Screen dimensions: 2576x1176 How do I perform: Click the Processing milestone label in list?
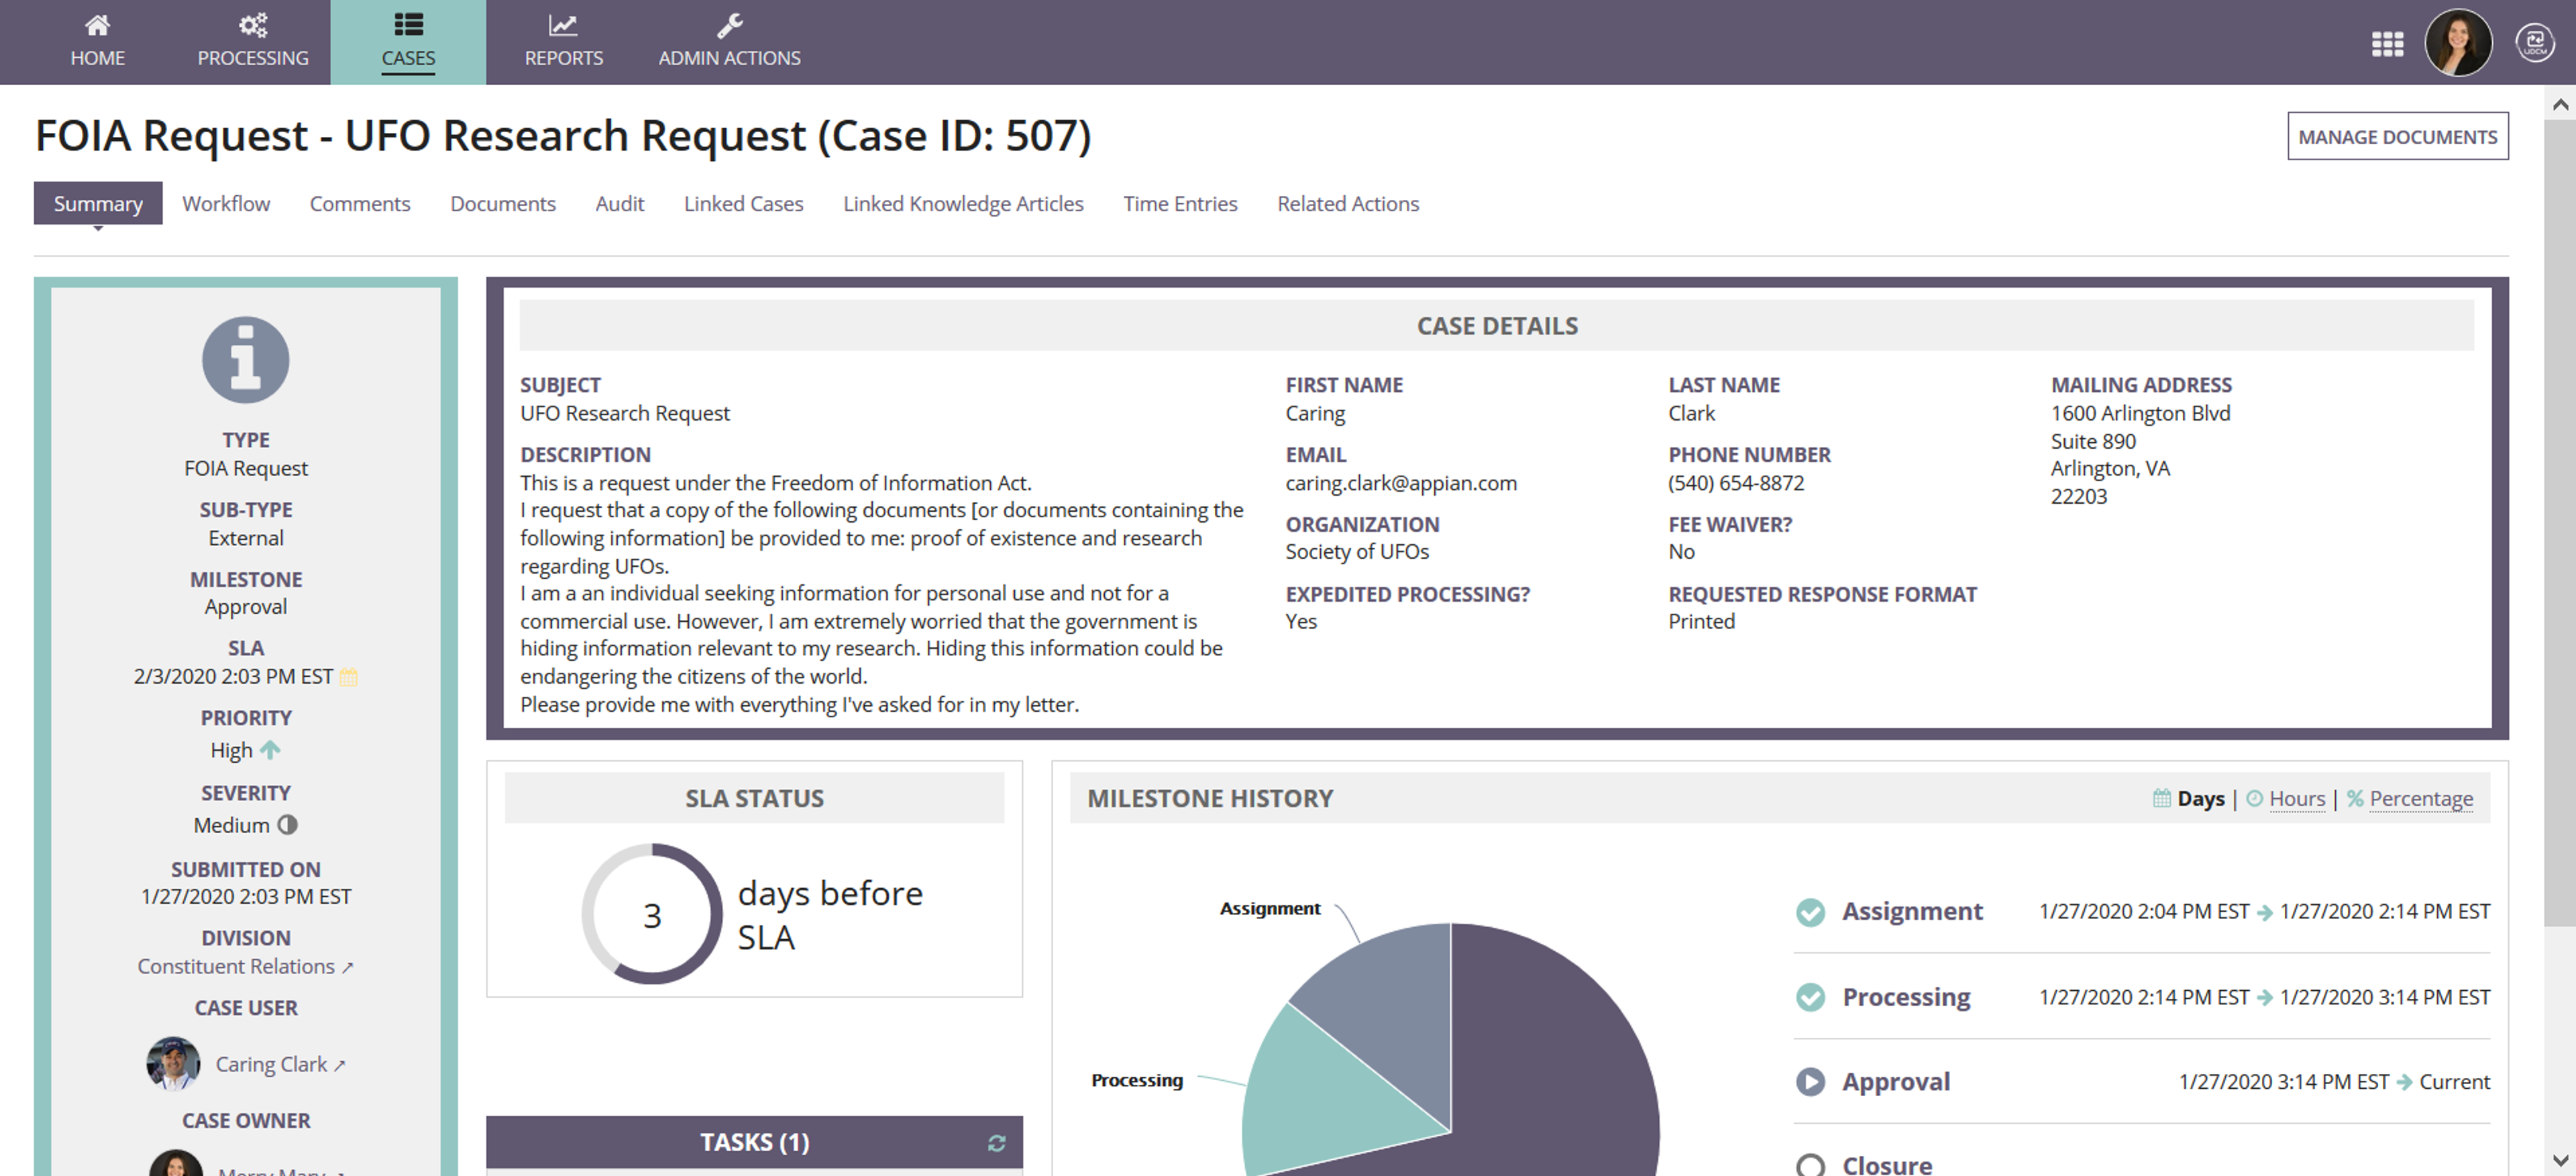click(x=1906, y=997)
